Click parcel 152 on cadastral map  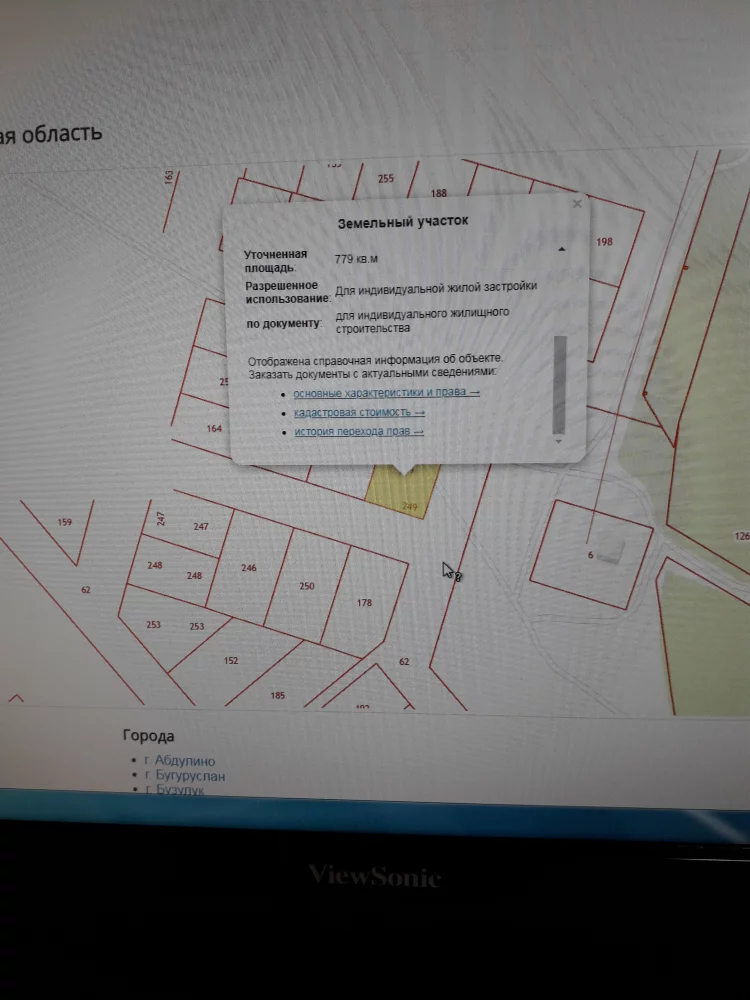232,662
